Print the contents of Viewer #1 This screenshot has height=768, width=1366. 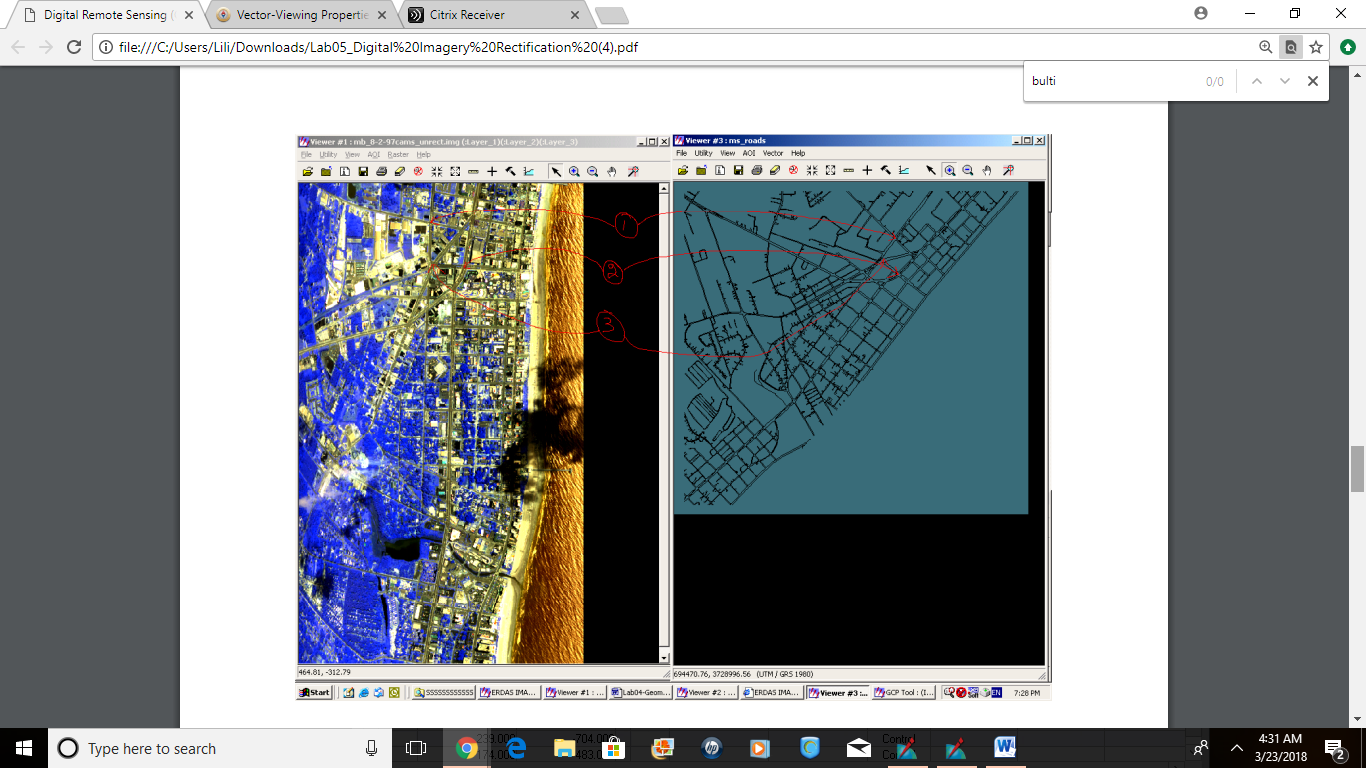click(381, 171)
